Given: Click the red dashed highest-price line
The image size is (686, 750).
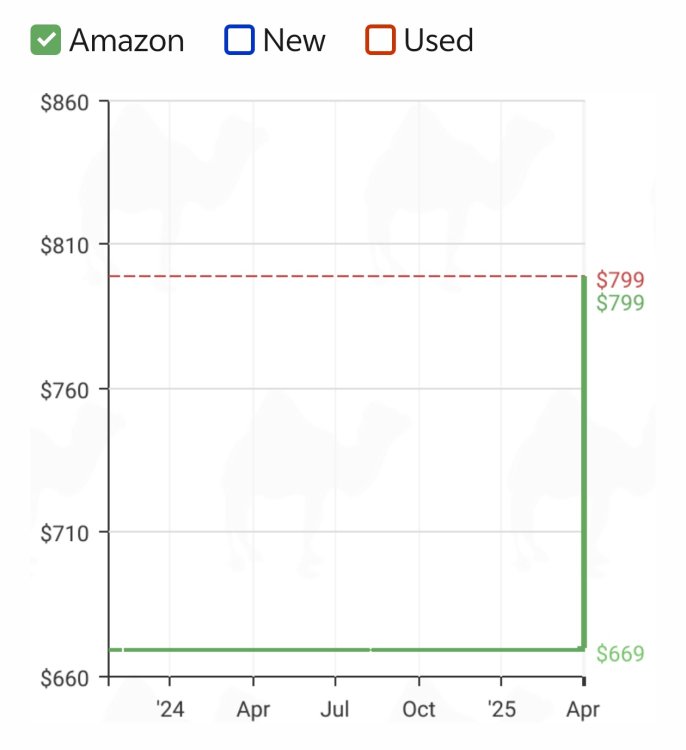Looking at the screenshot, I should pos(340,276).
